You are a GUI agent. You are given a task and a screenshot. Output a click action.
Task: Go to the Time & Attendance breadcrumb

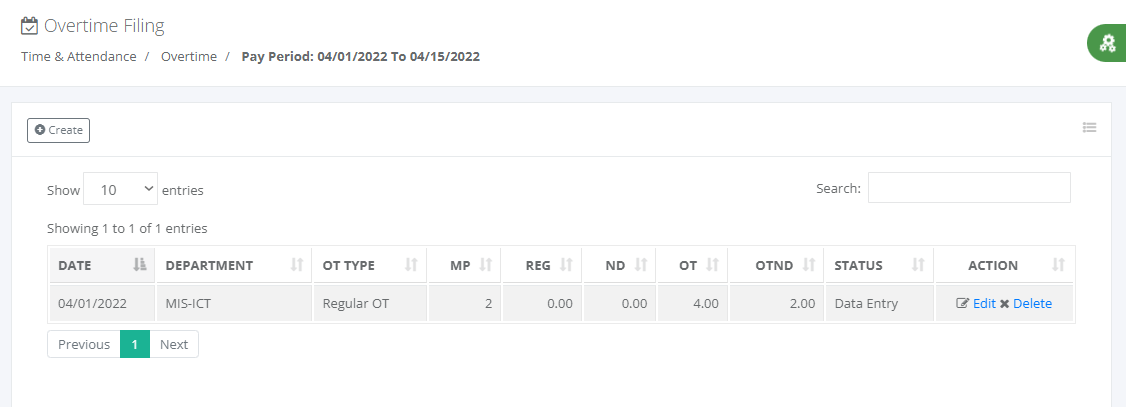(x=78, y=56)
